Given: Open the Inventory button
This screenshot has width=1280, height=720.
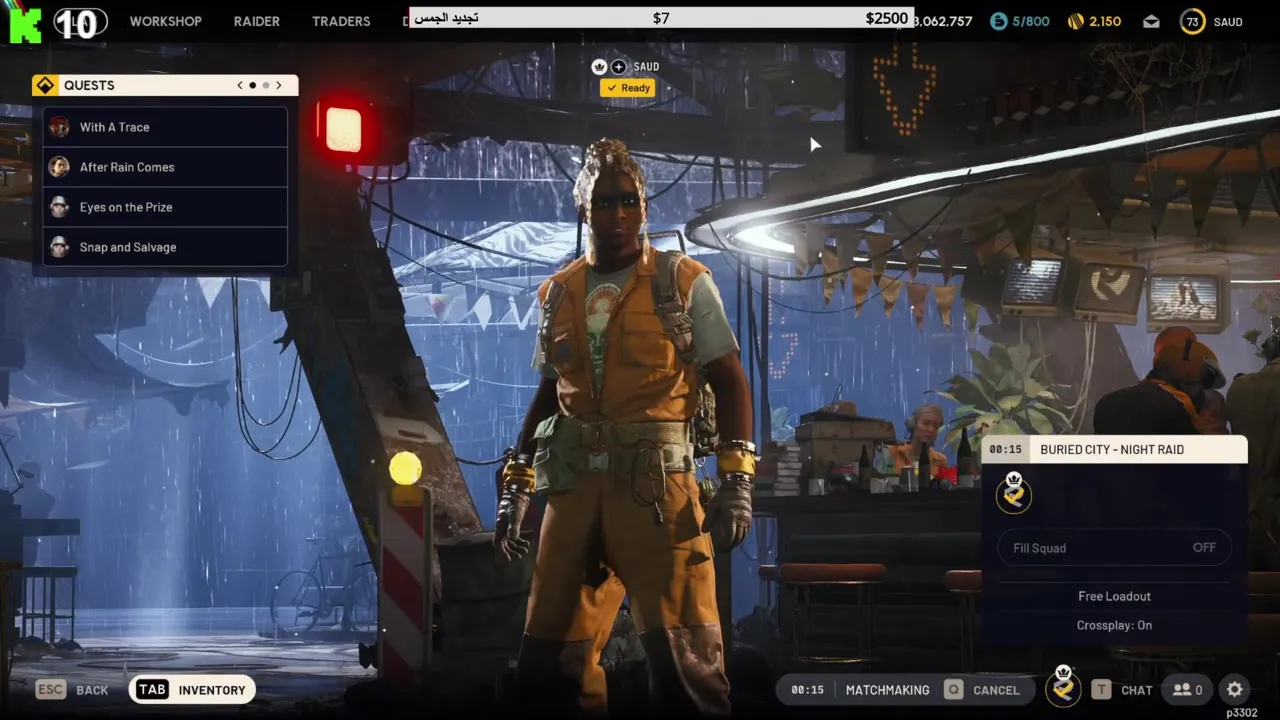Looking at the screenshot, I should pyautogui.click(x=192, y=690).
